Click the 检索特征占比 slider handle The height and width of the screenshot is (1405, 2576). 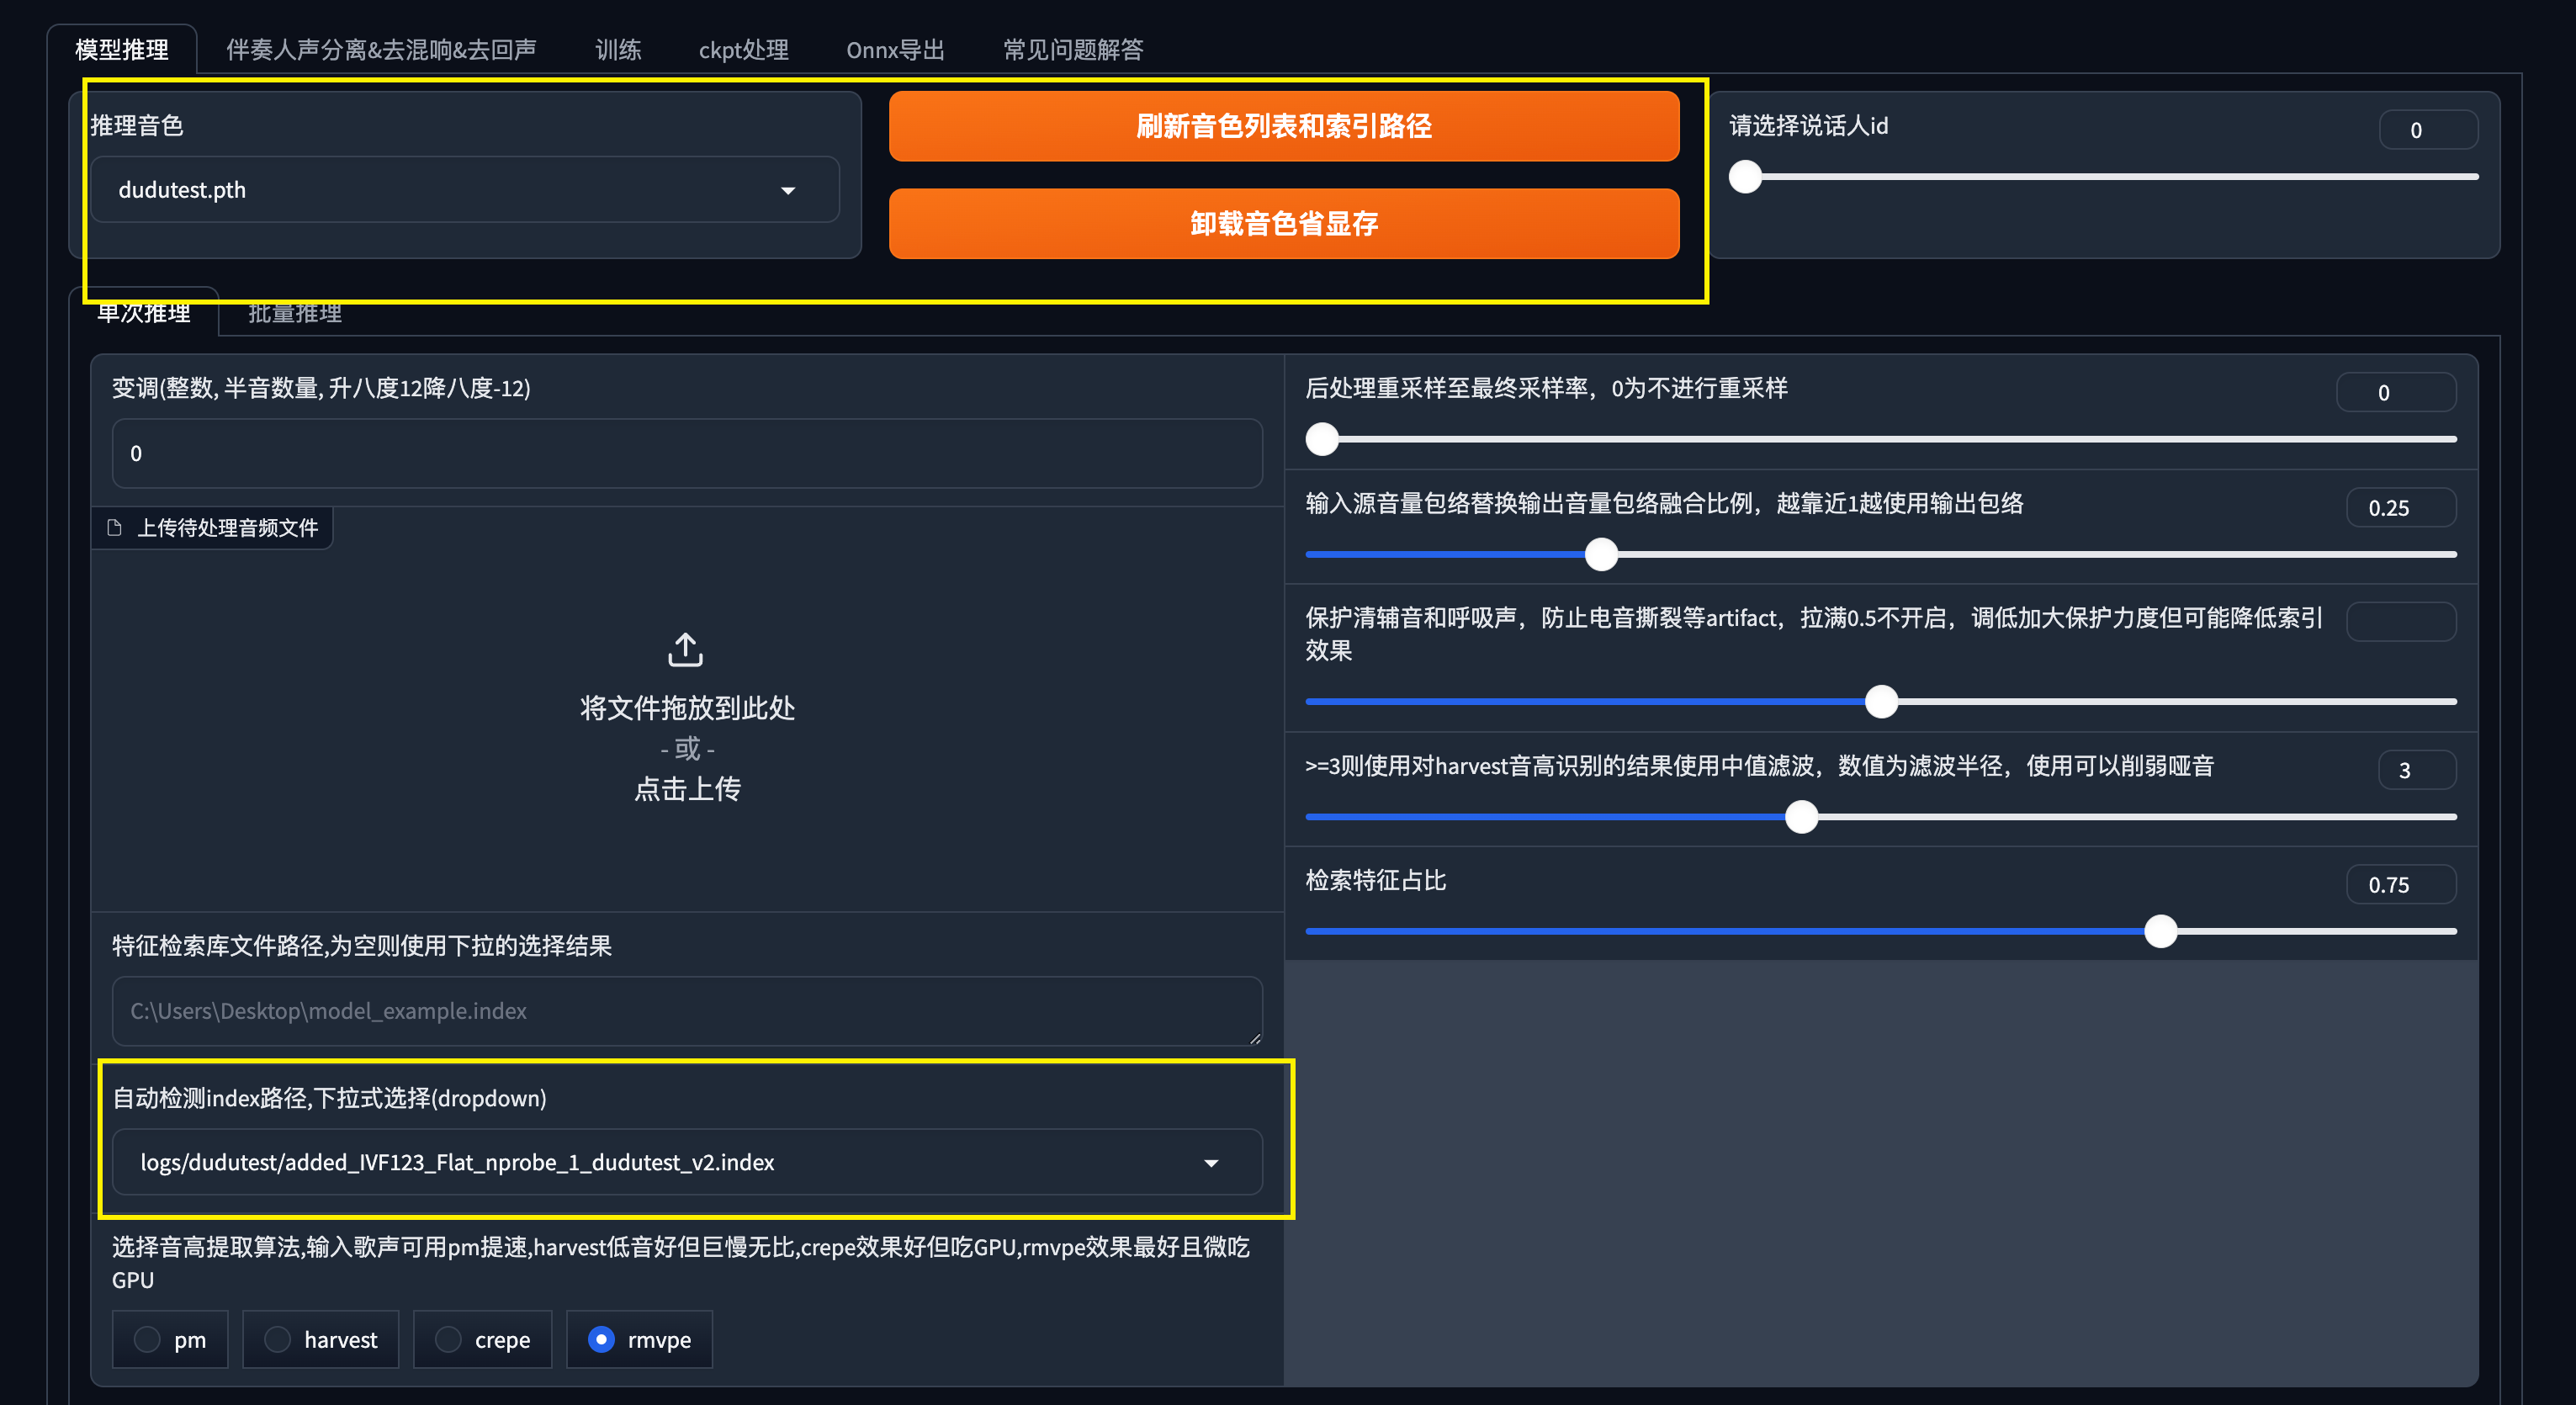click(2160, 931)
